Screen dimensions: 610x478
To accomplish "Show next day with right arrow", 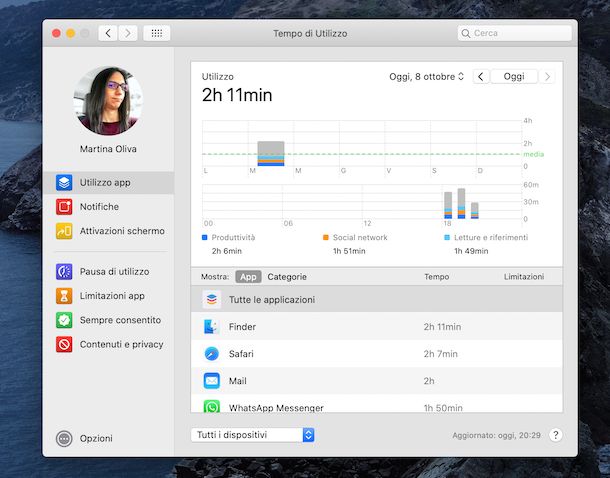I will [547, 77].
